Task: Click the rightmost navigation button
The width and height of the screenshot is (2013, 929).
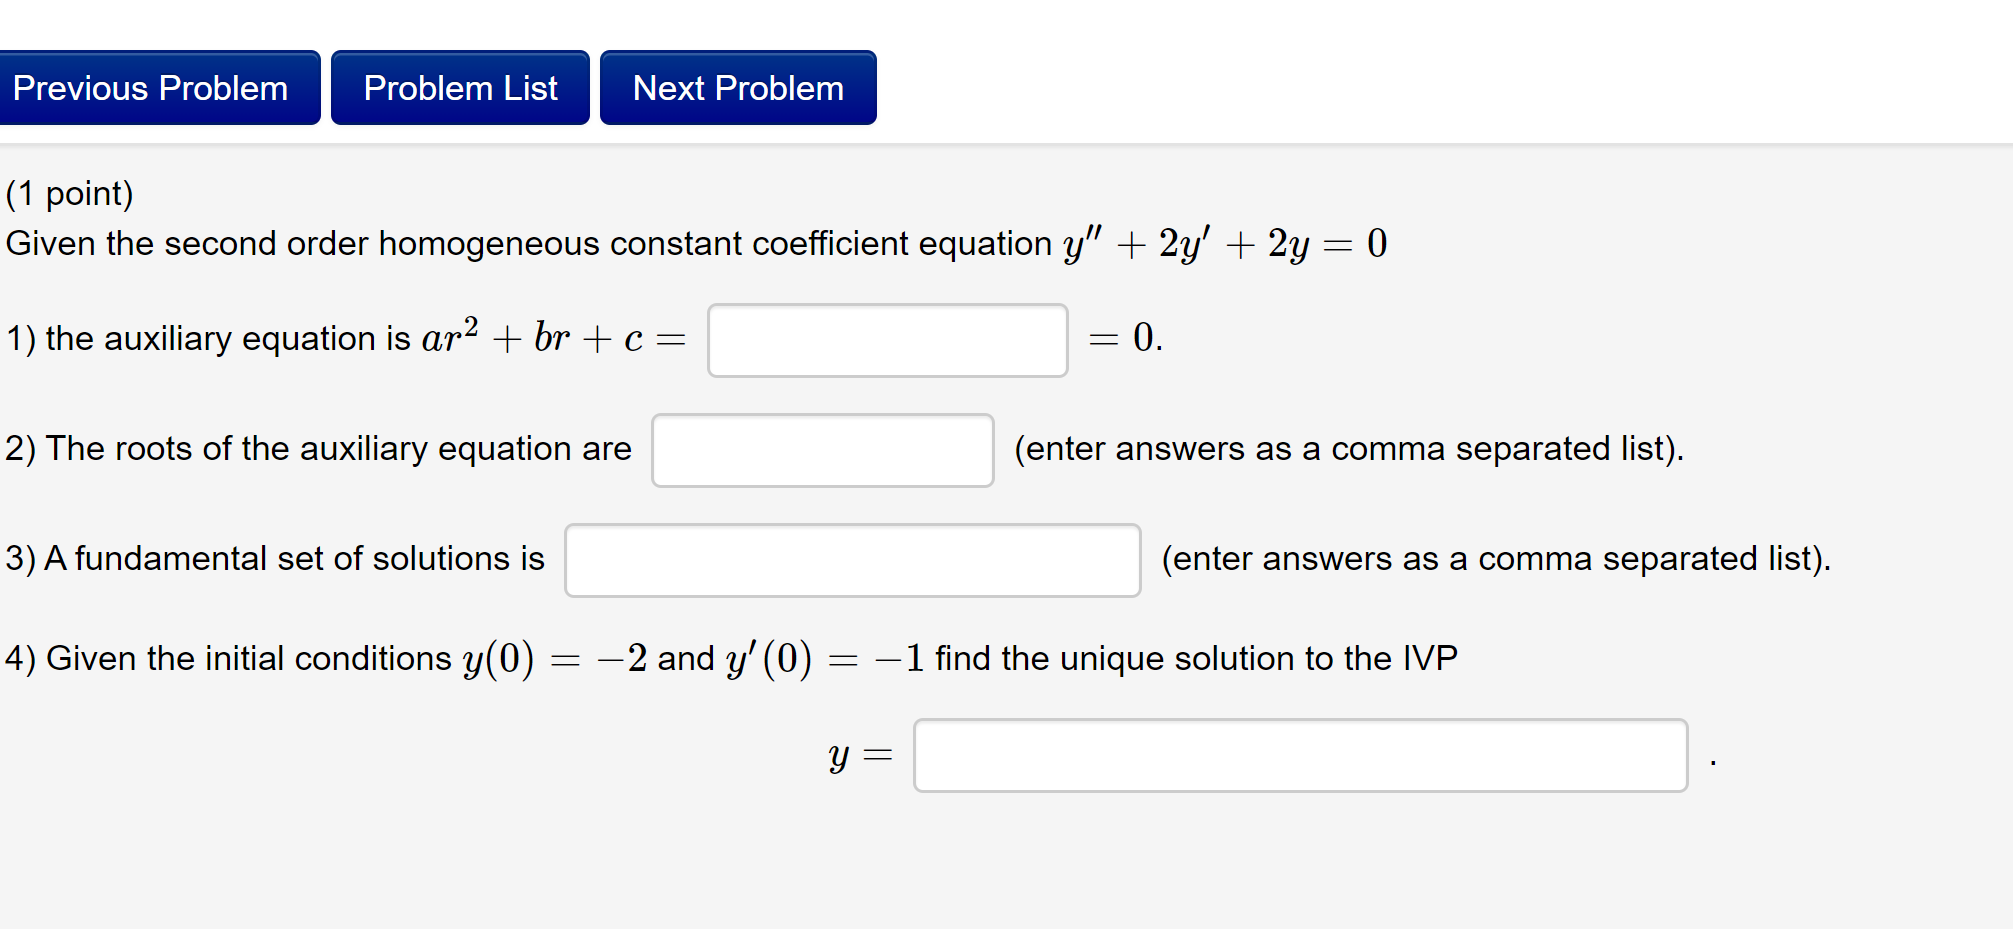Action: (x=737, y=88)
